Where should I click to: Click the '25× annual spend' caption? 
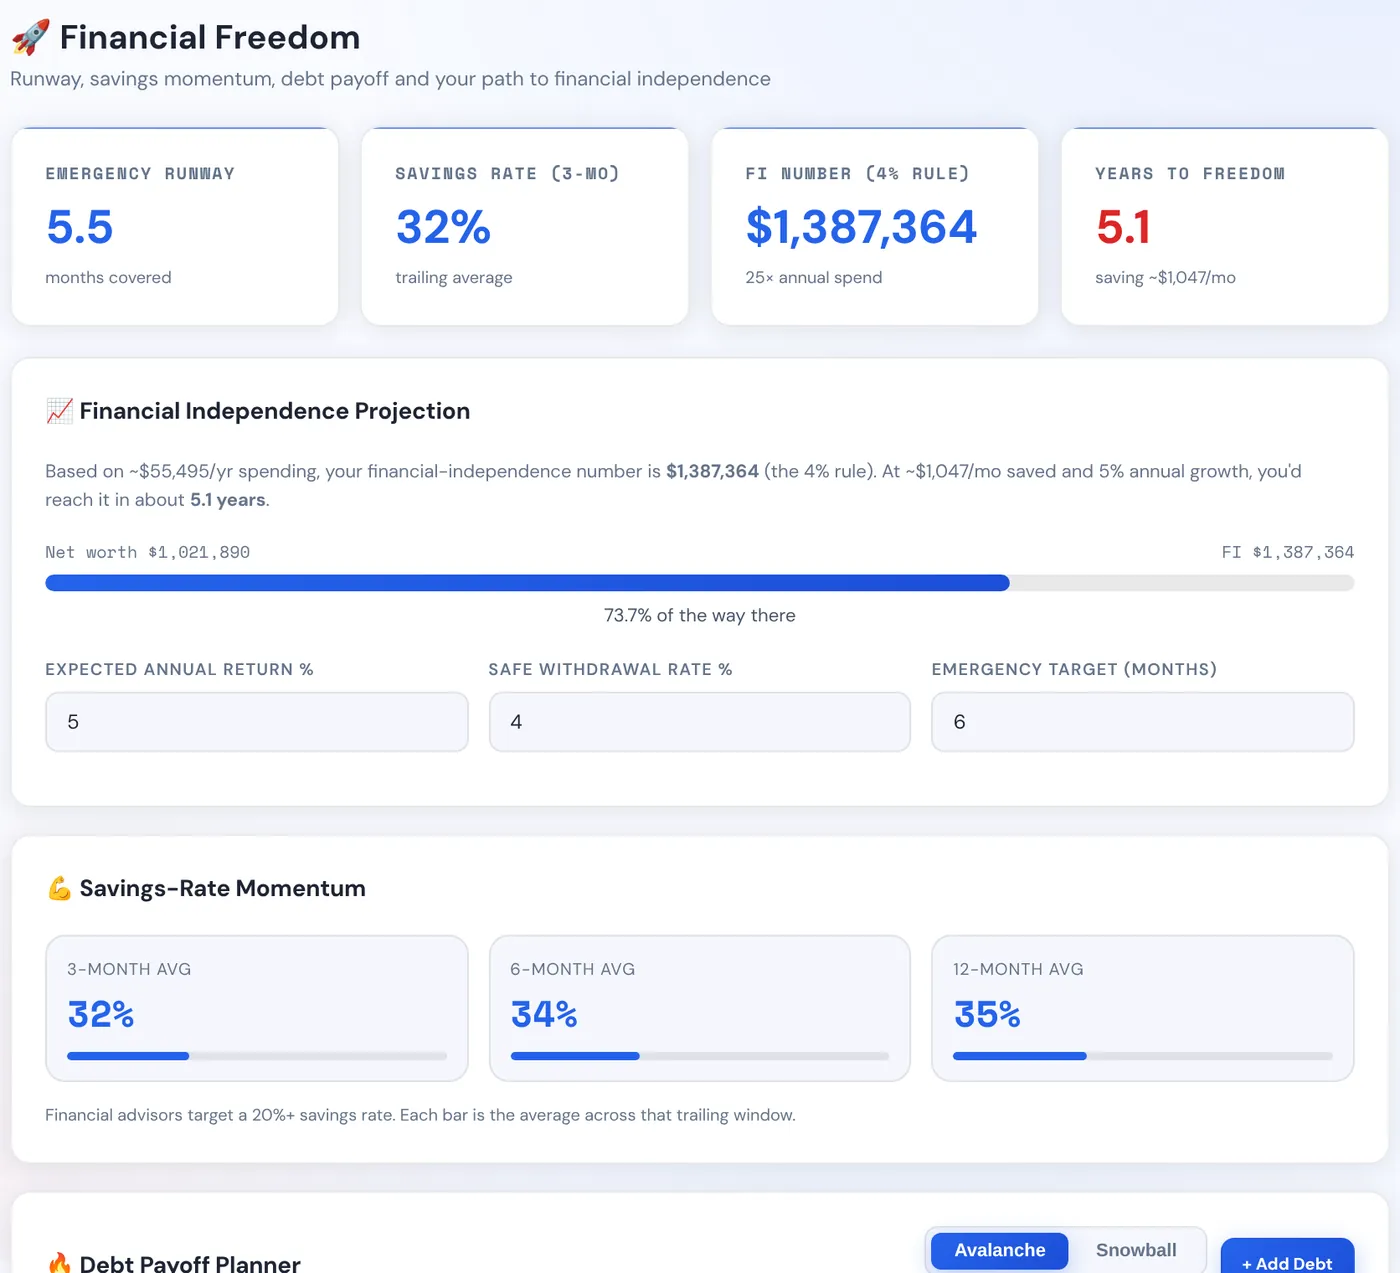814,277
